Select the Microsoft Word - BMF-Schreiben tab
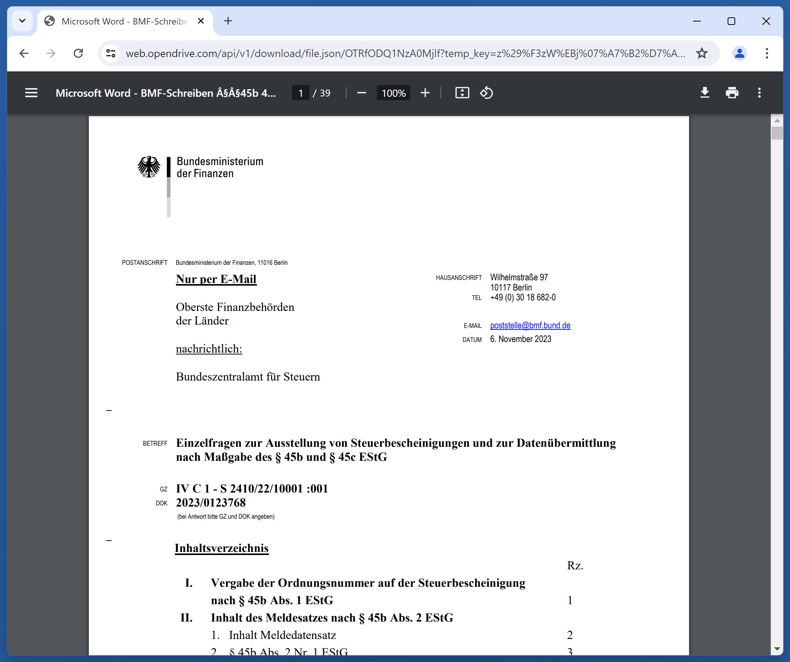790x662 pixels. (x=123, y=21)
